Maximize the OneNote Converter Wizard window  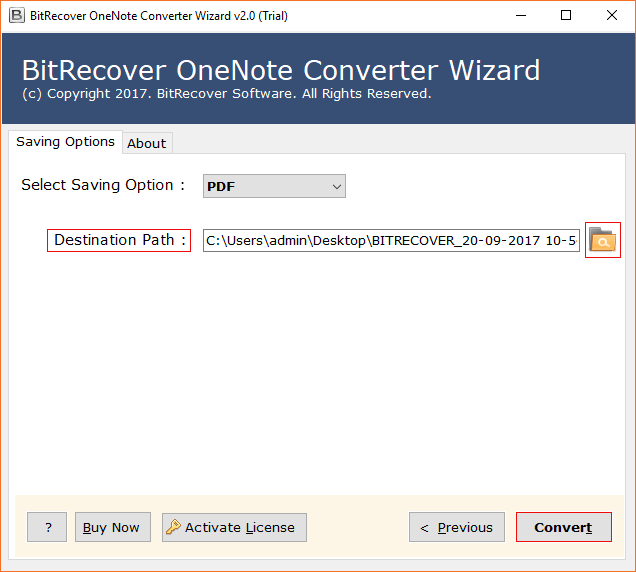pos(566,16)
